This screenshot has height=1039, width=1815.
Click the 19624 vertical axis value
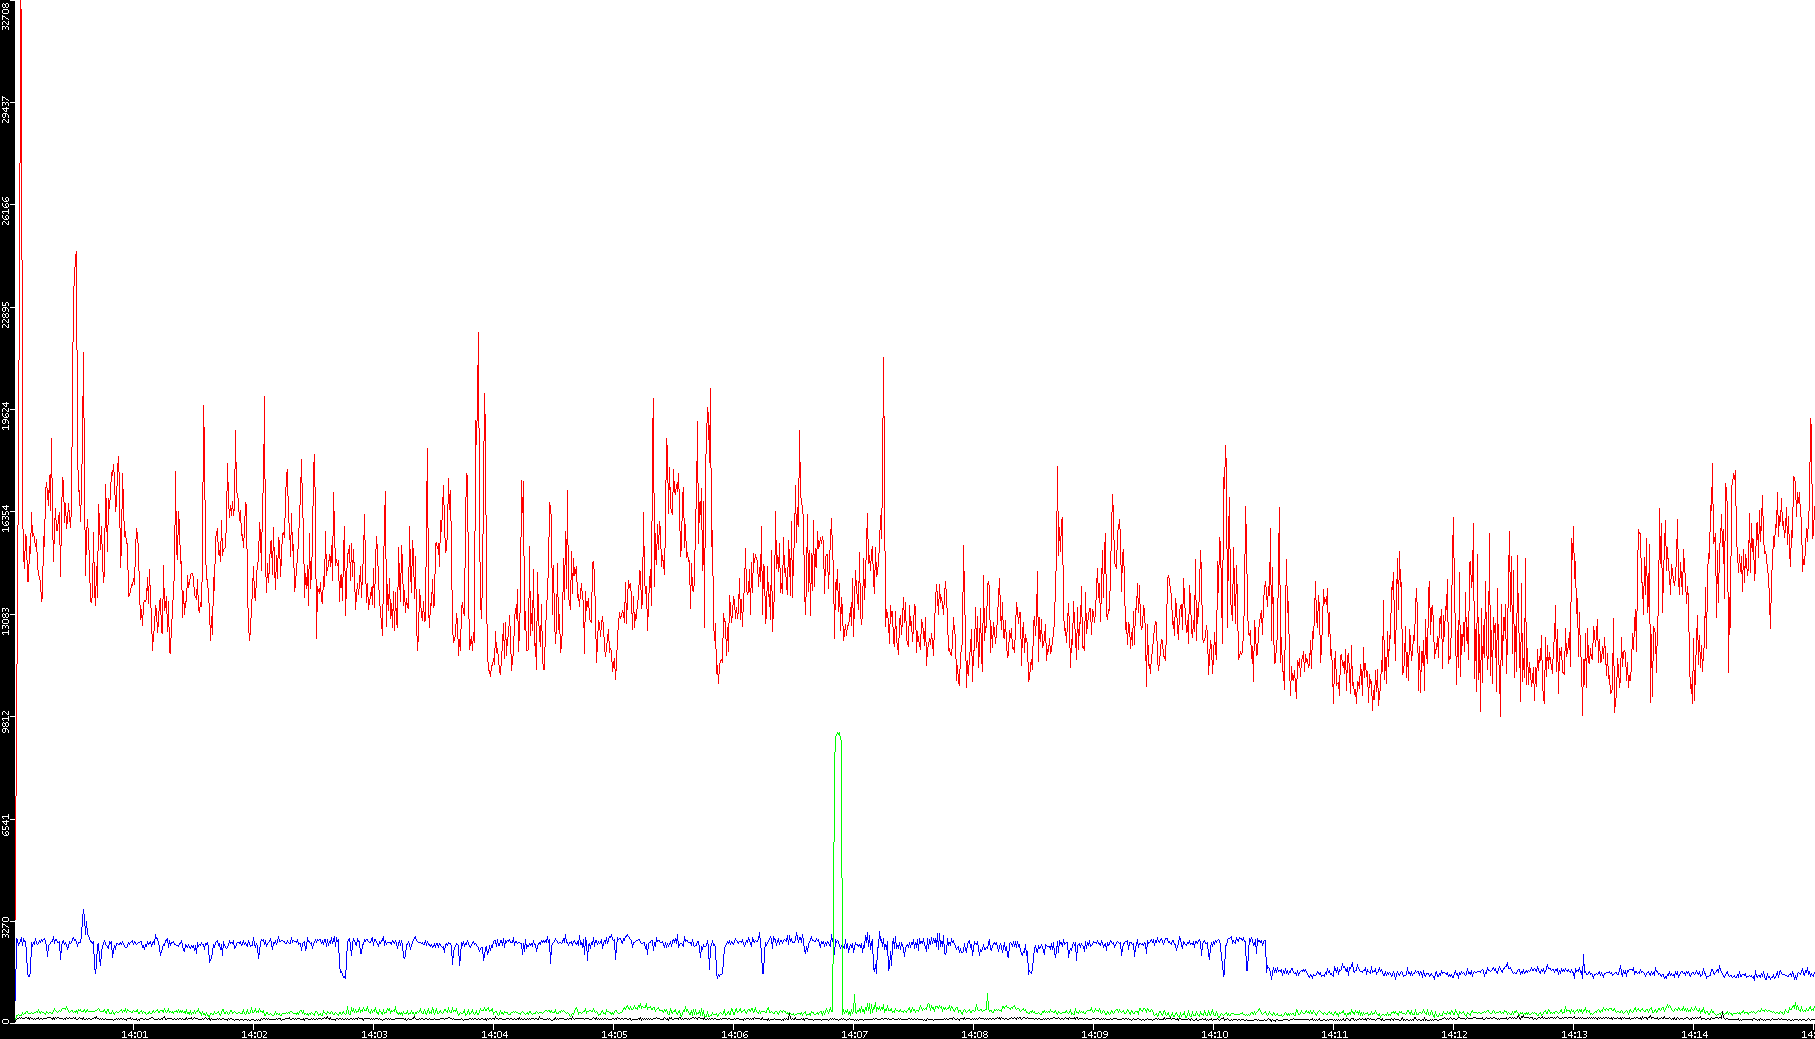7,417
